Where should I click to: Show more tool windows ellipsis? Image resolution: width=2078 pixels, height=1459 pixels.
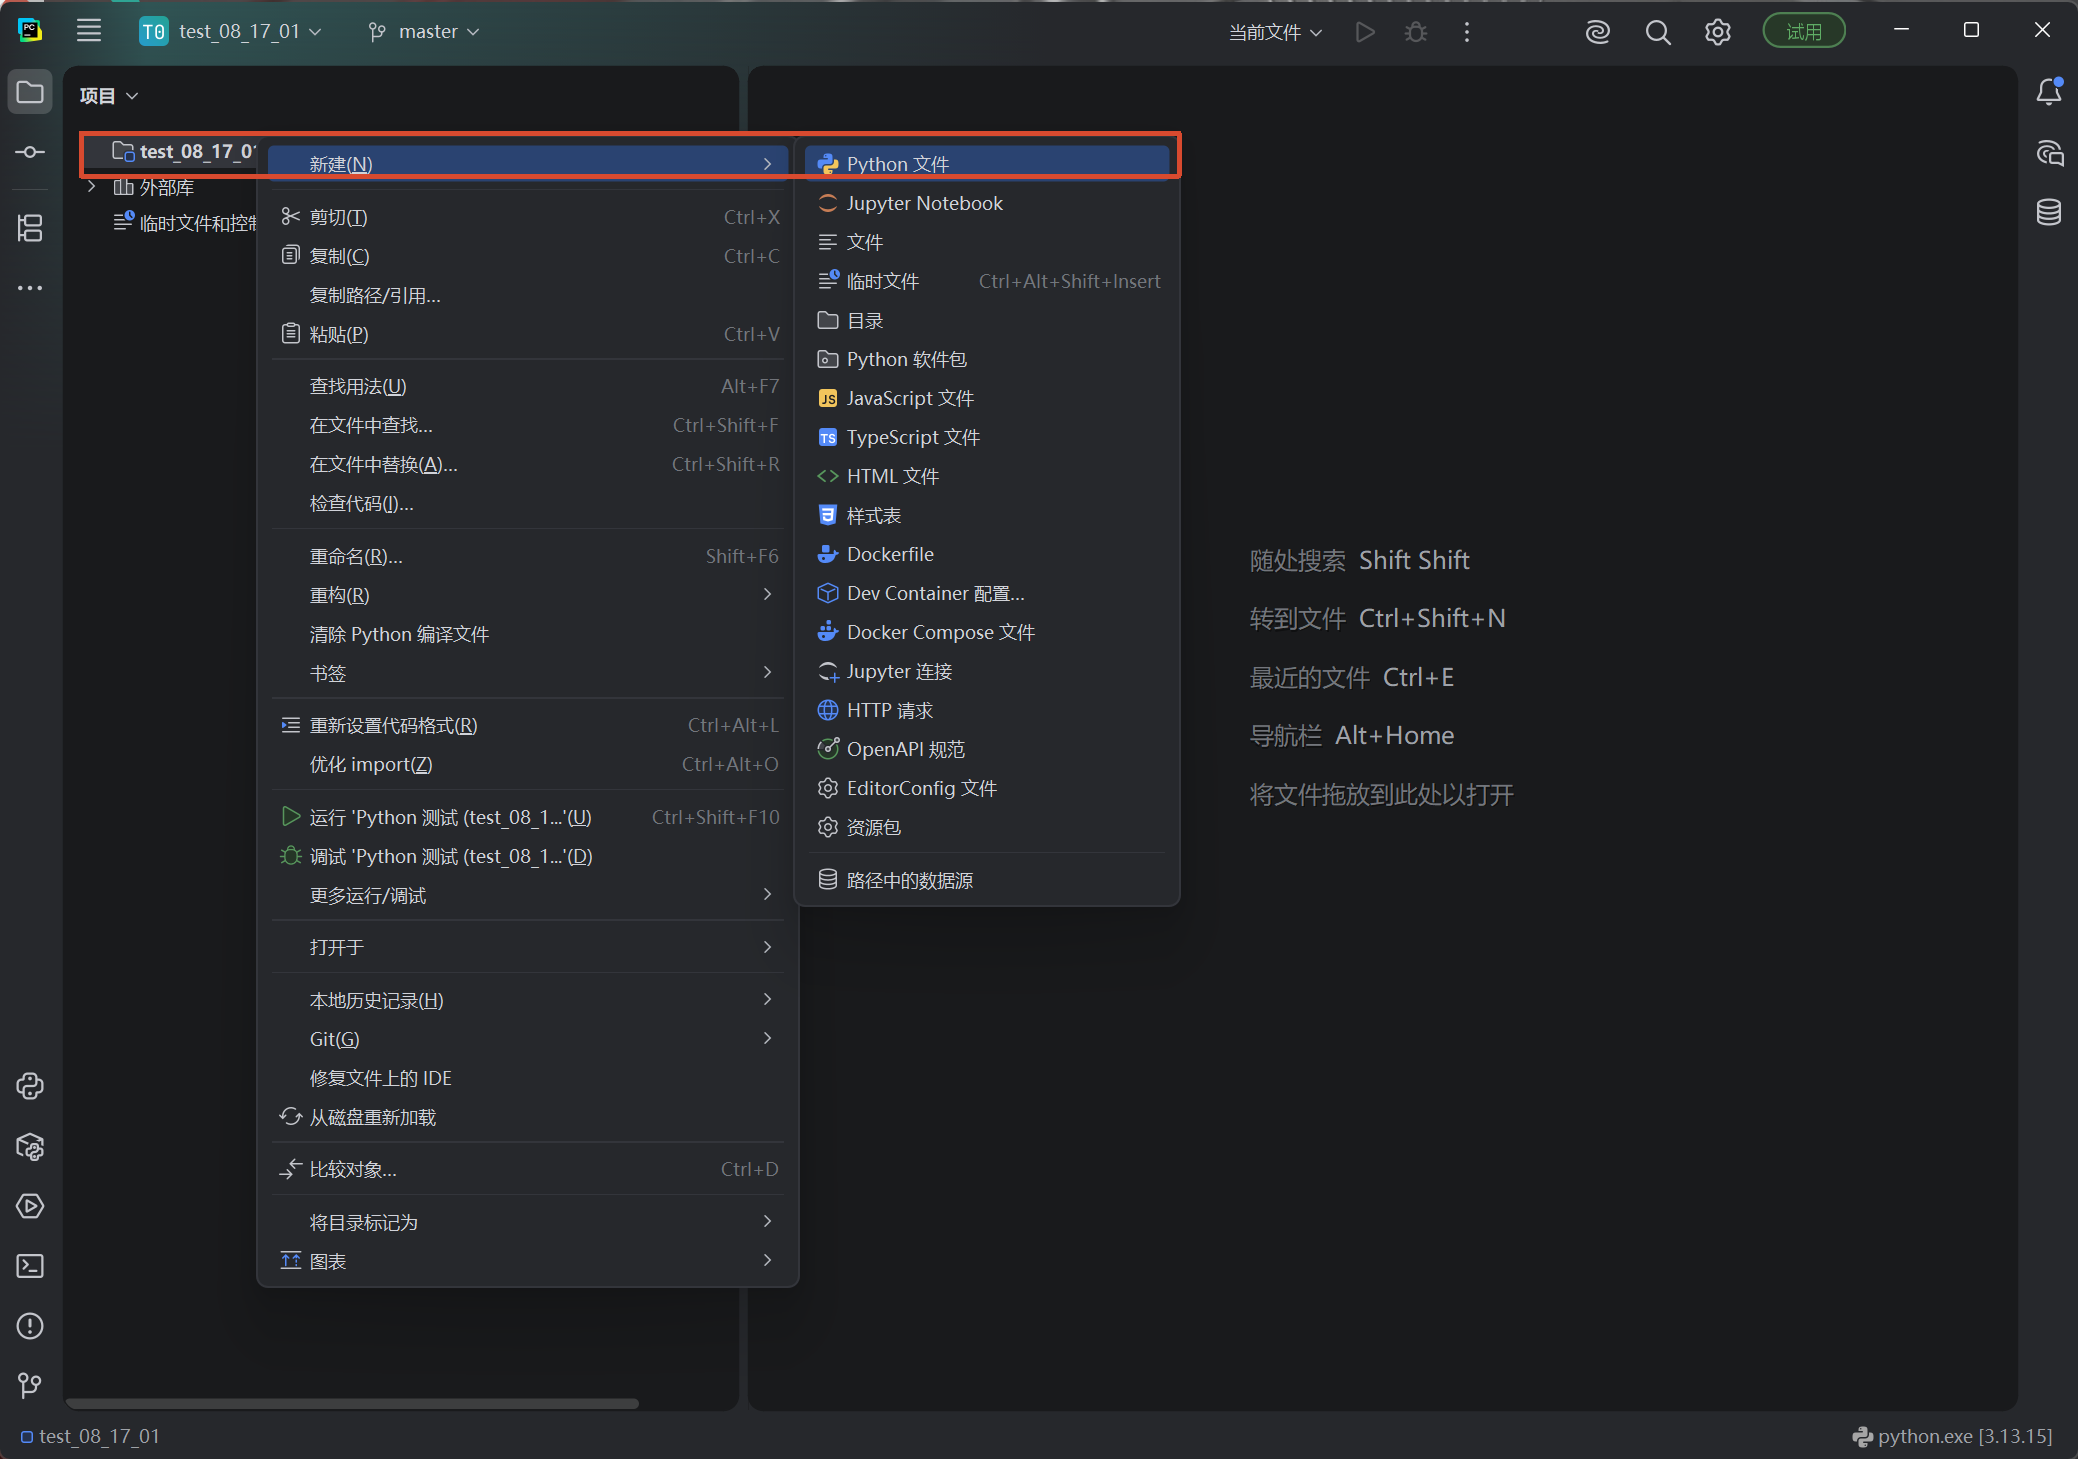(30, 288)
